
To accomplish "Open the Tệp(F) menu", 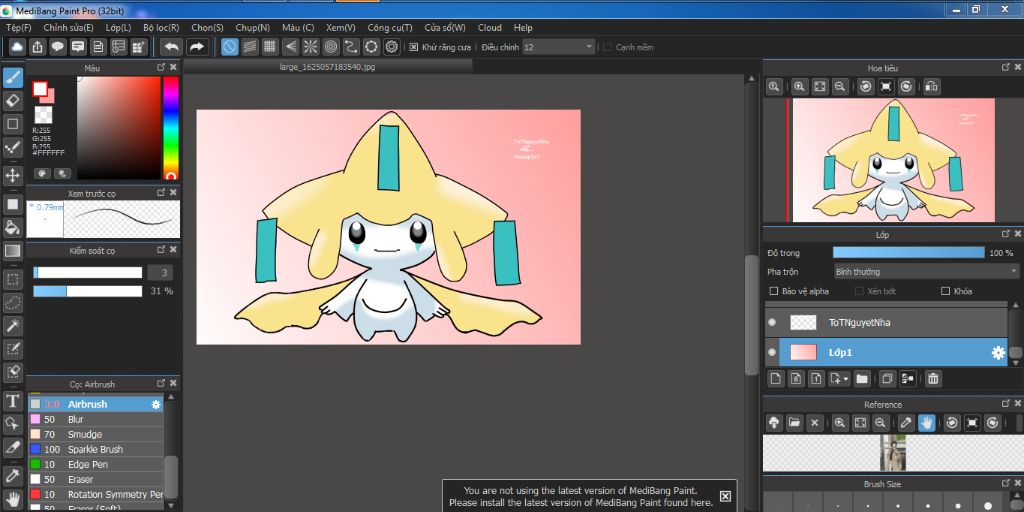I will click(18, 27).
